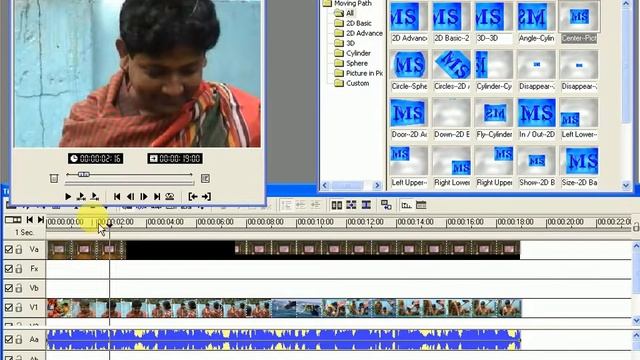The height and width of the screenshot is (360, 640).
Task: Open the Custom folder
Action: 352,83
